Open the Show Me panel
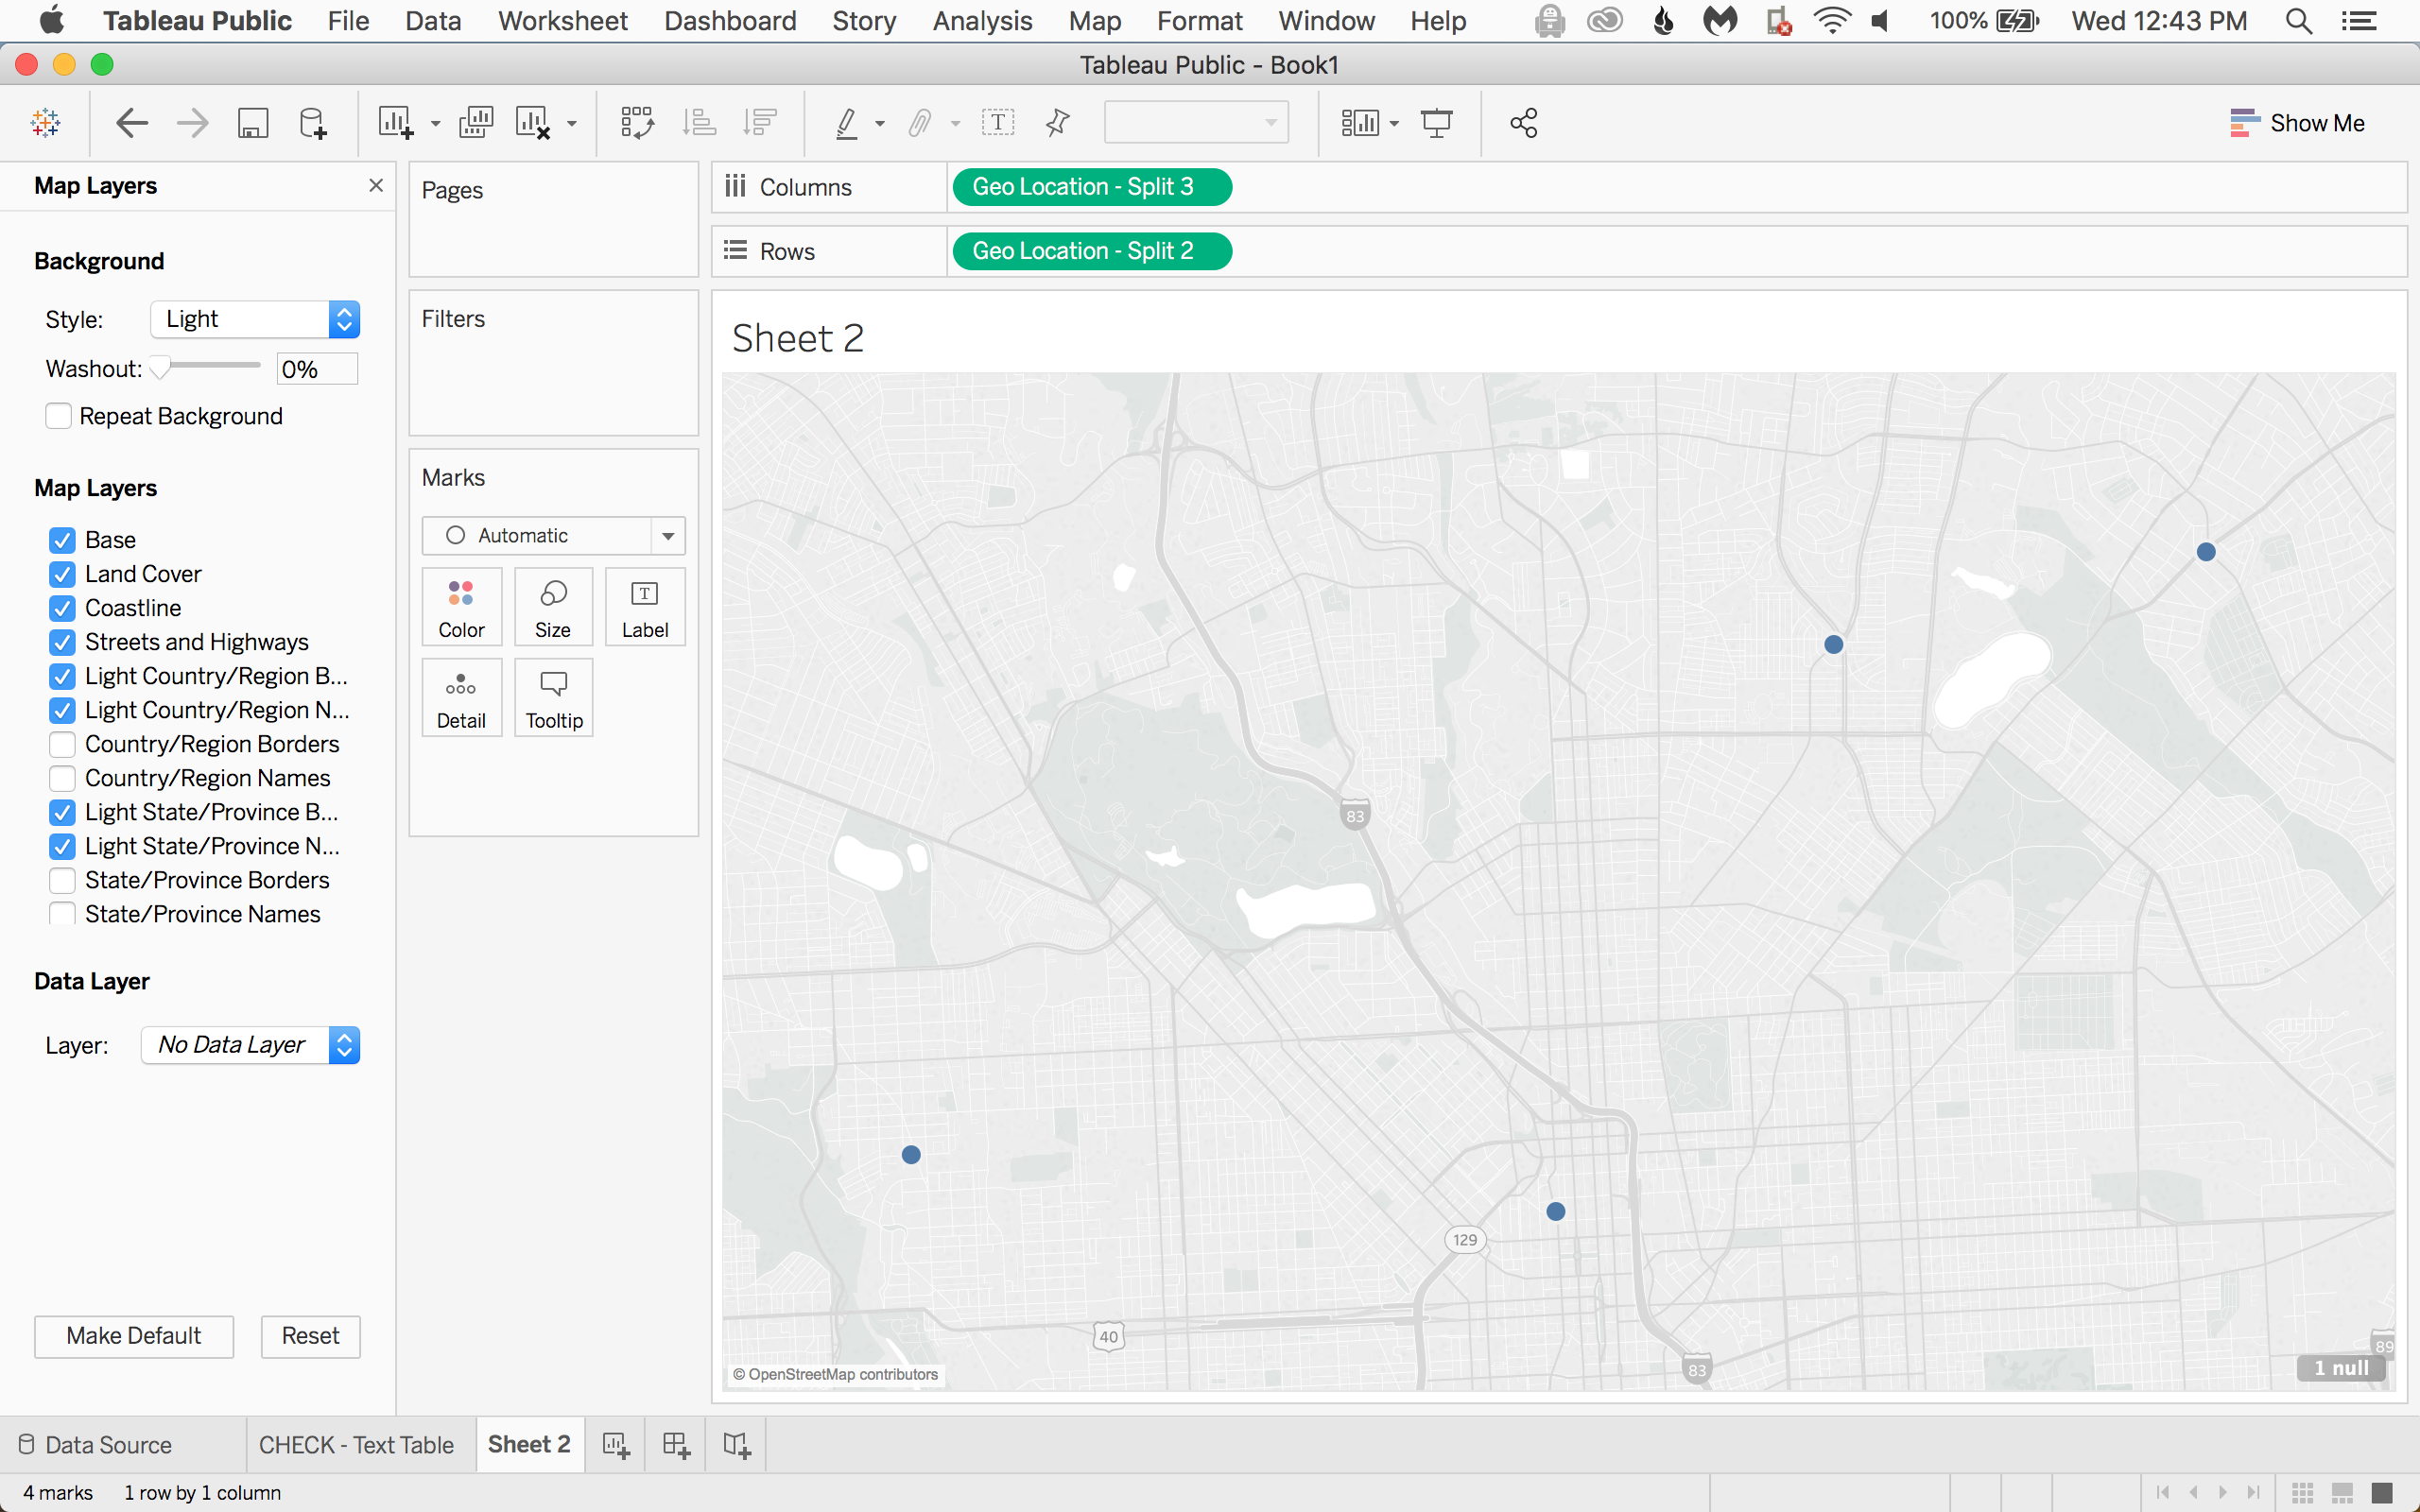Screen dimensions: 2420x1512 tap(2297, 123)
